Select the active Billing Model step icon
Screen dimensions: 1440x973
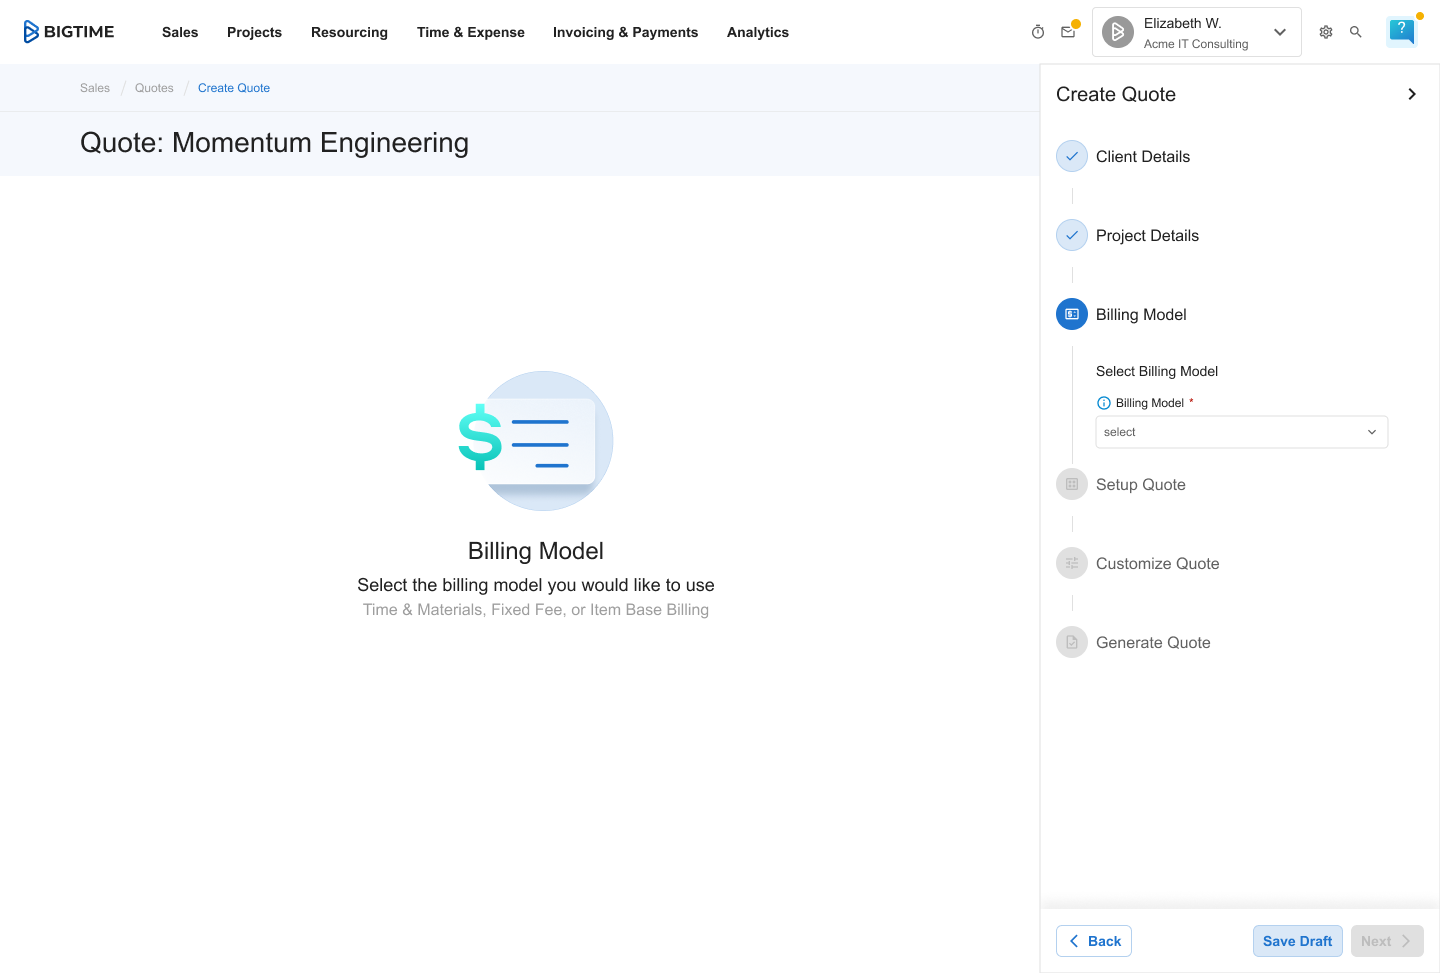[x=1072, y=314]
